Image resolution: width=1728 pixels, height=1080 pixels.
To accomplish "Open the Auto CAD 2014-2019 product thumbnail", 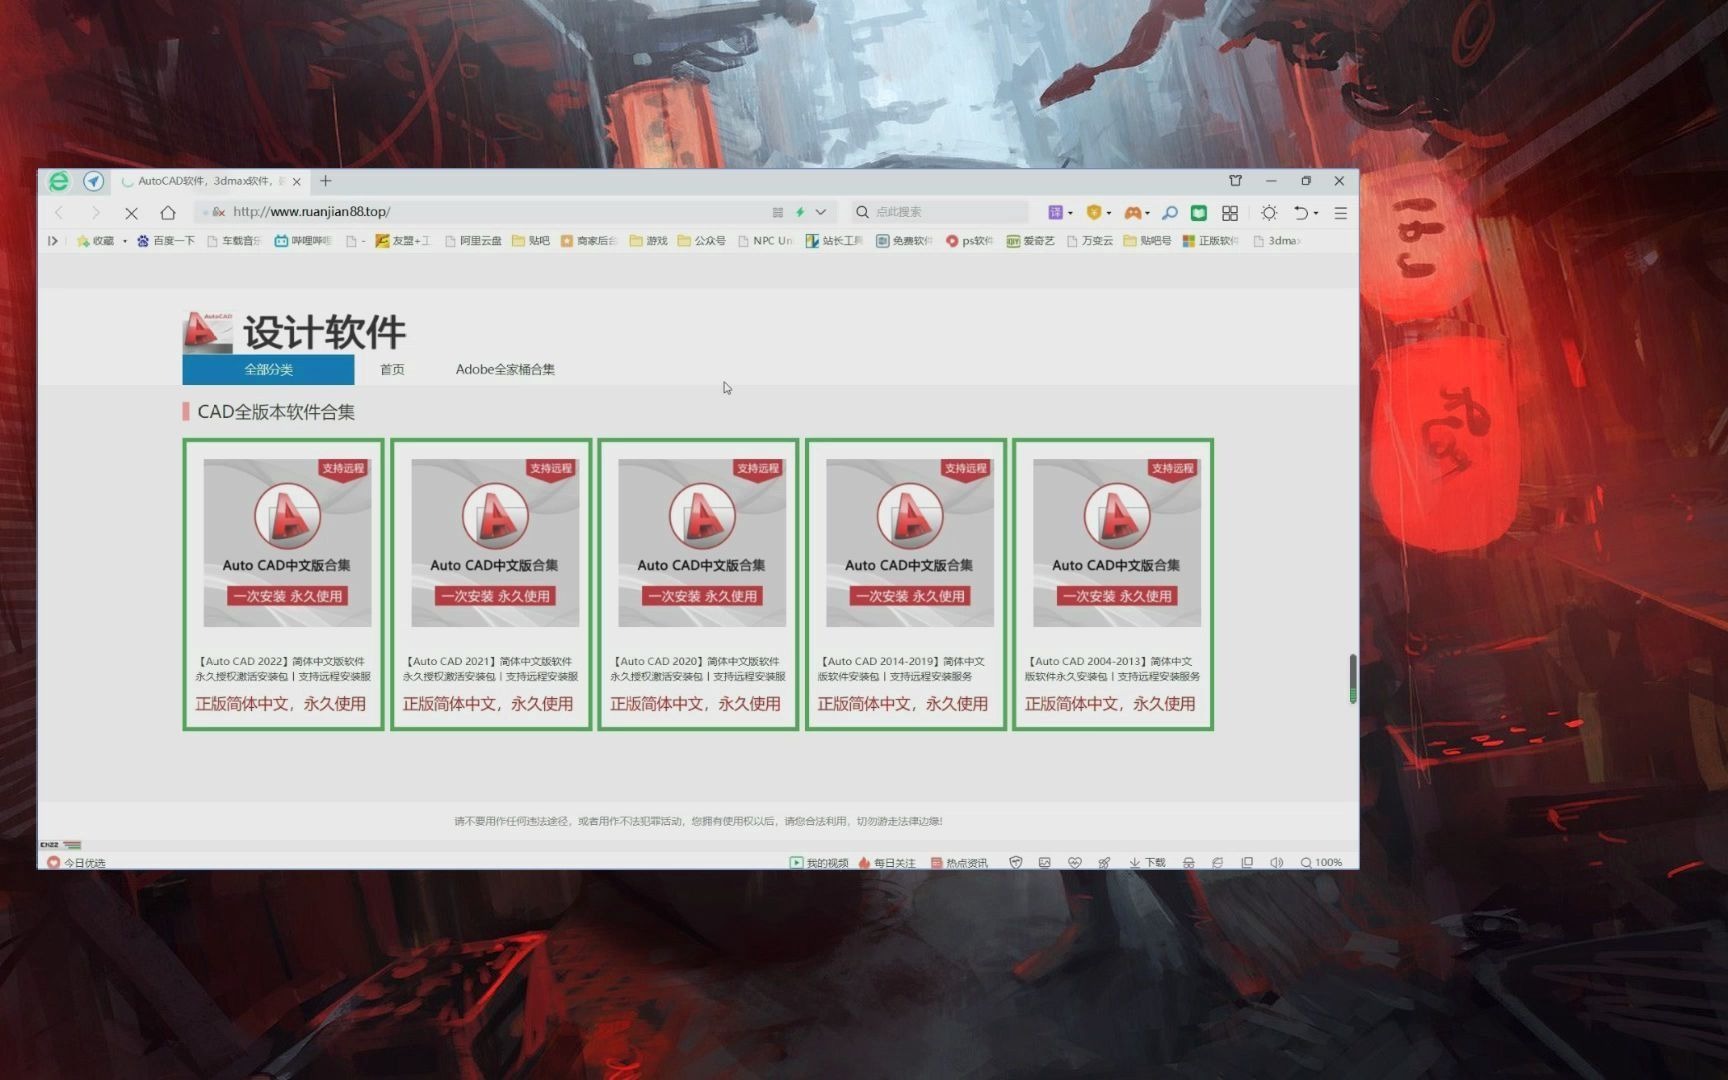I will pyautogui.click(x=910, y=543).
